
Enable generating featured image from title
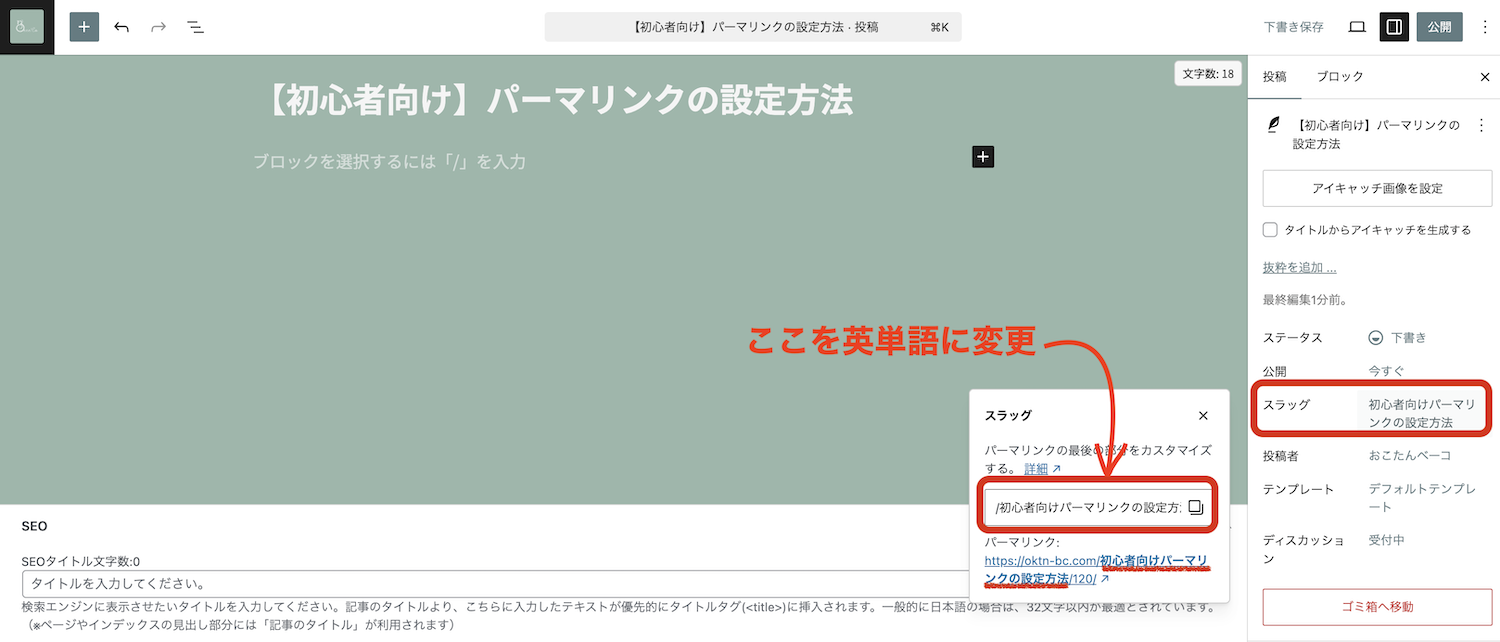[x=1269, y=229]
